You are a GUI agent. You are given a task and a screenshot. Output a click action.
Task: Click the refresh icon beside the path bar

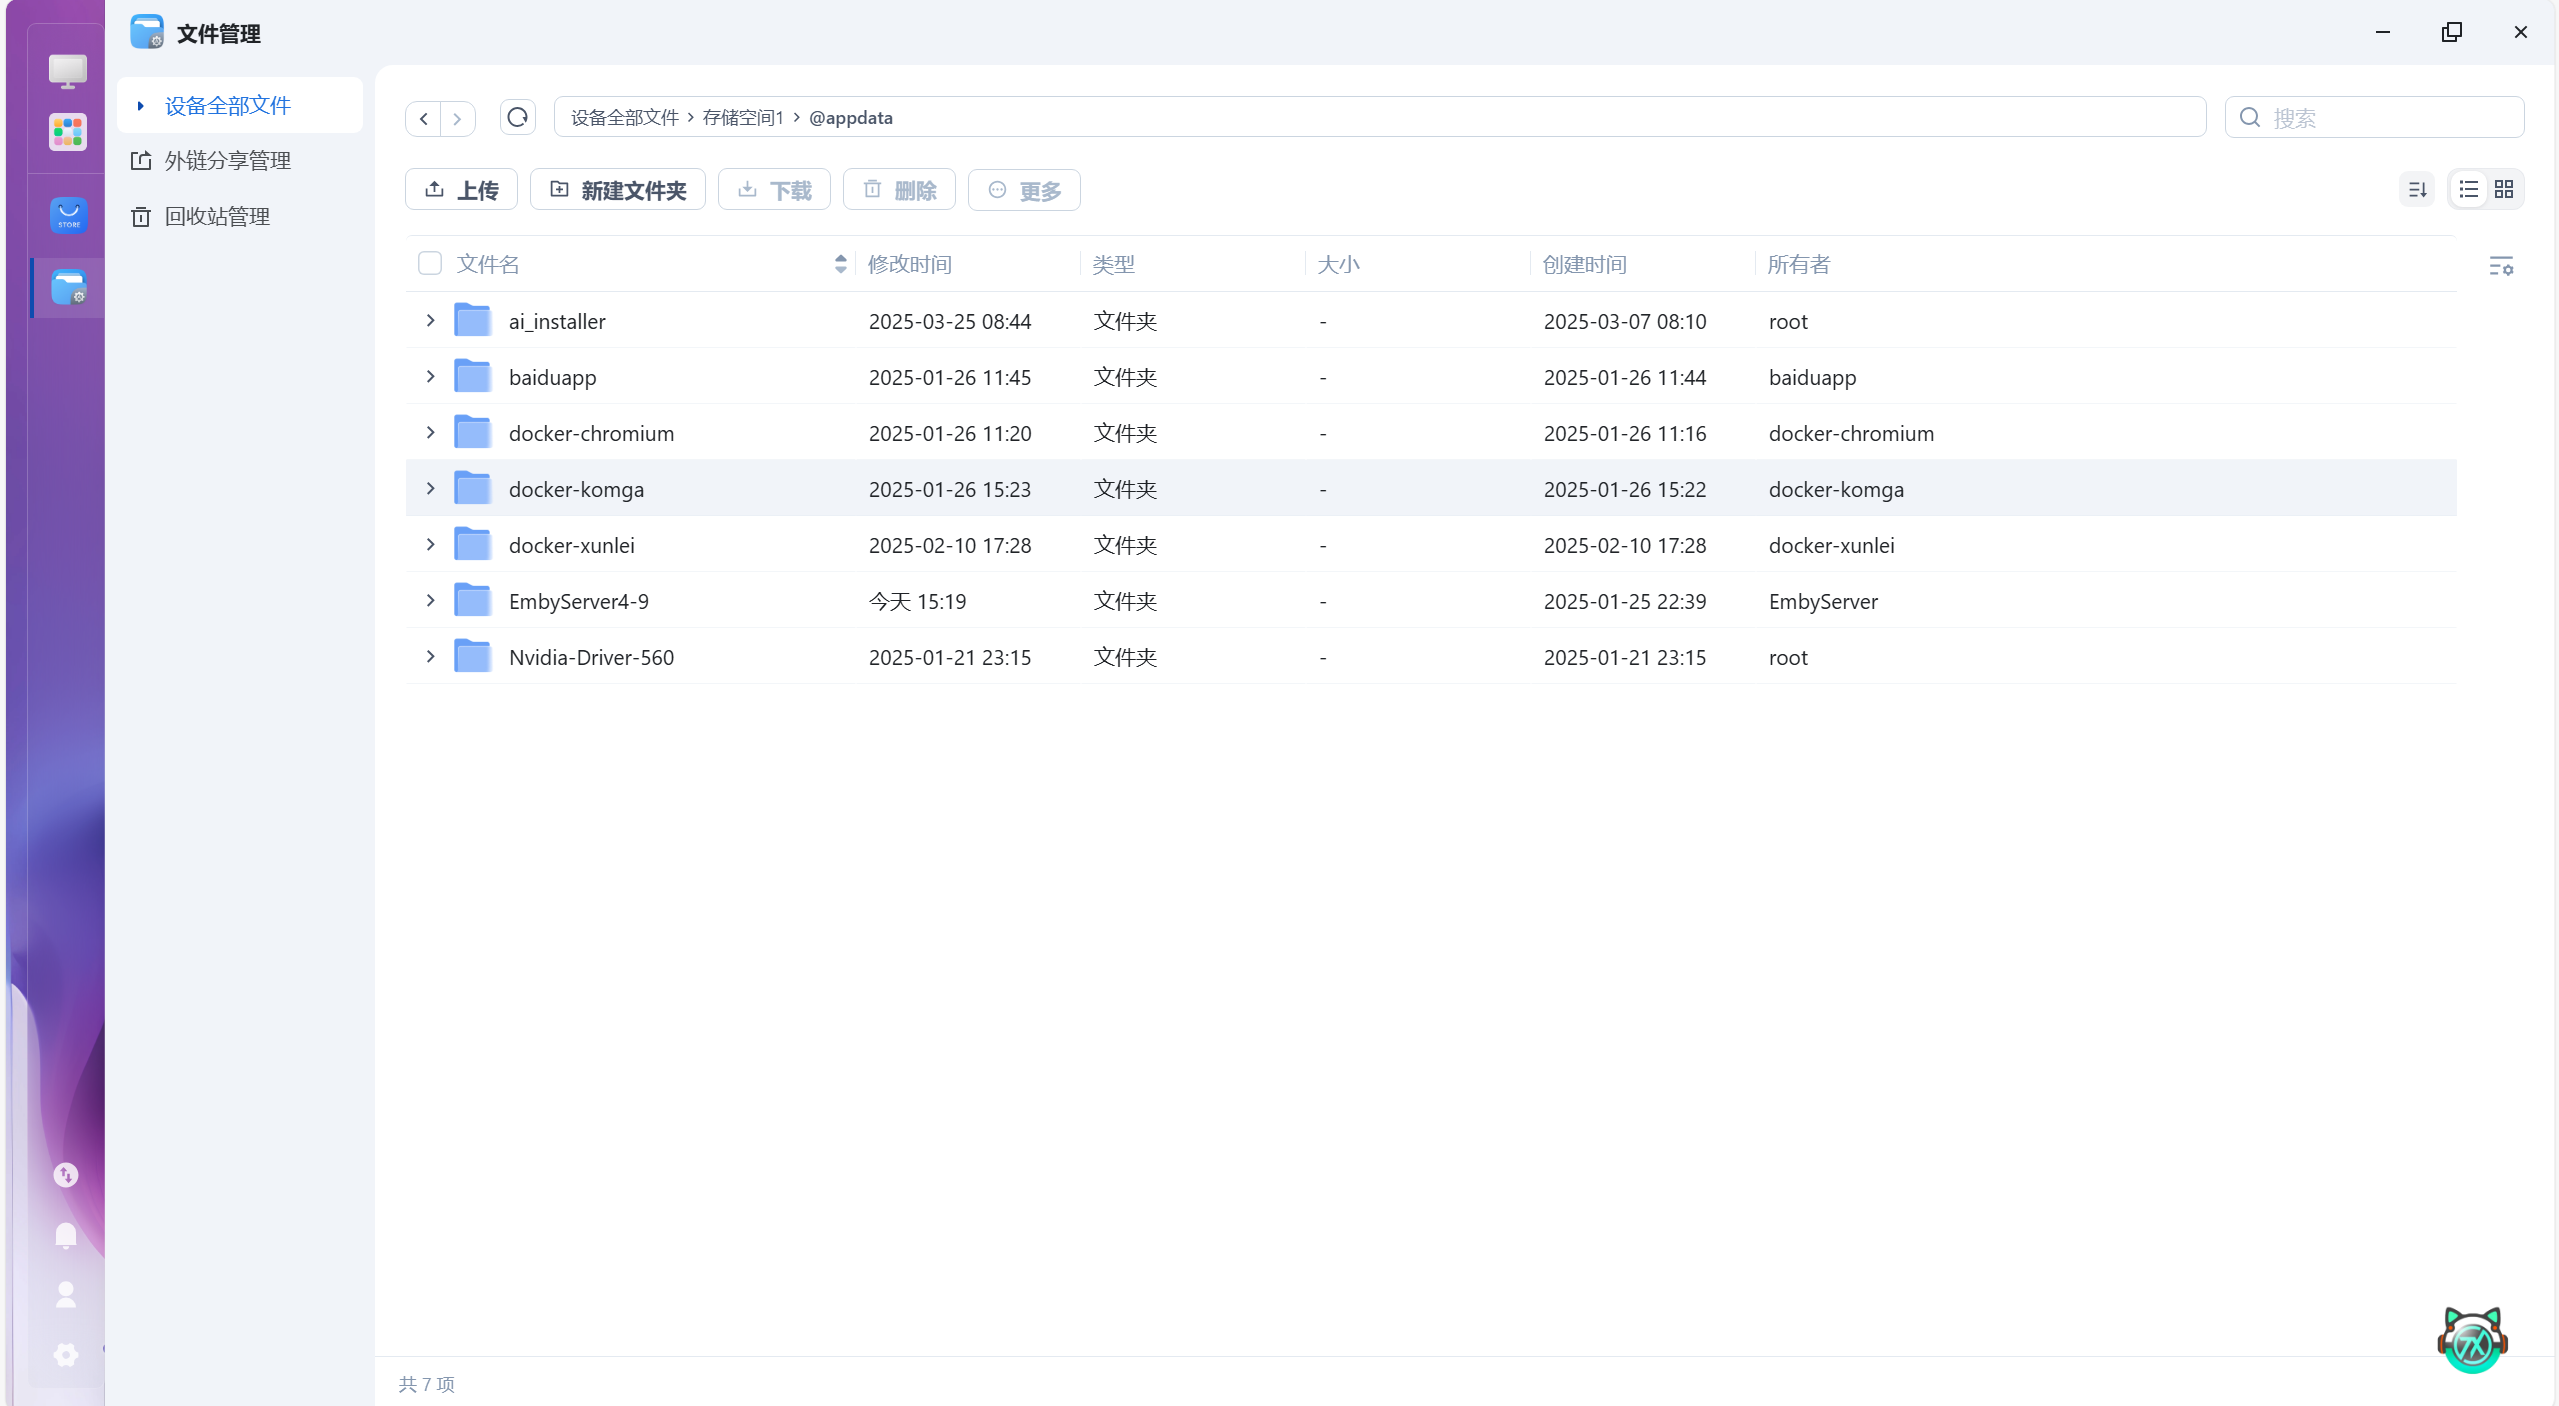point(517,117)
